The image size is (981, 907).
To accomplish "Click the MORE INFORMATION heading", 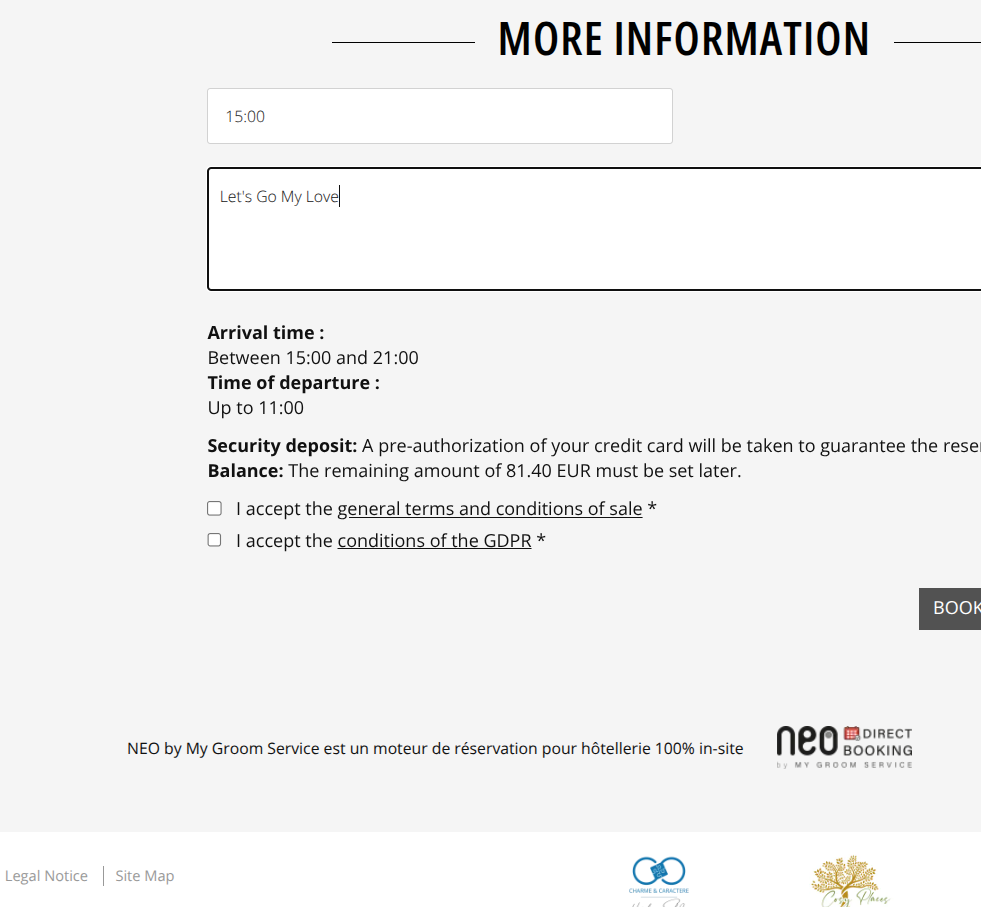I will click(684, 40).
